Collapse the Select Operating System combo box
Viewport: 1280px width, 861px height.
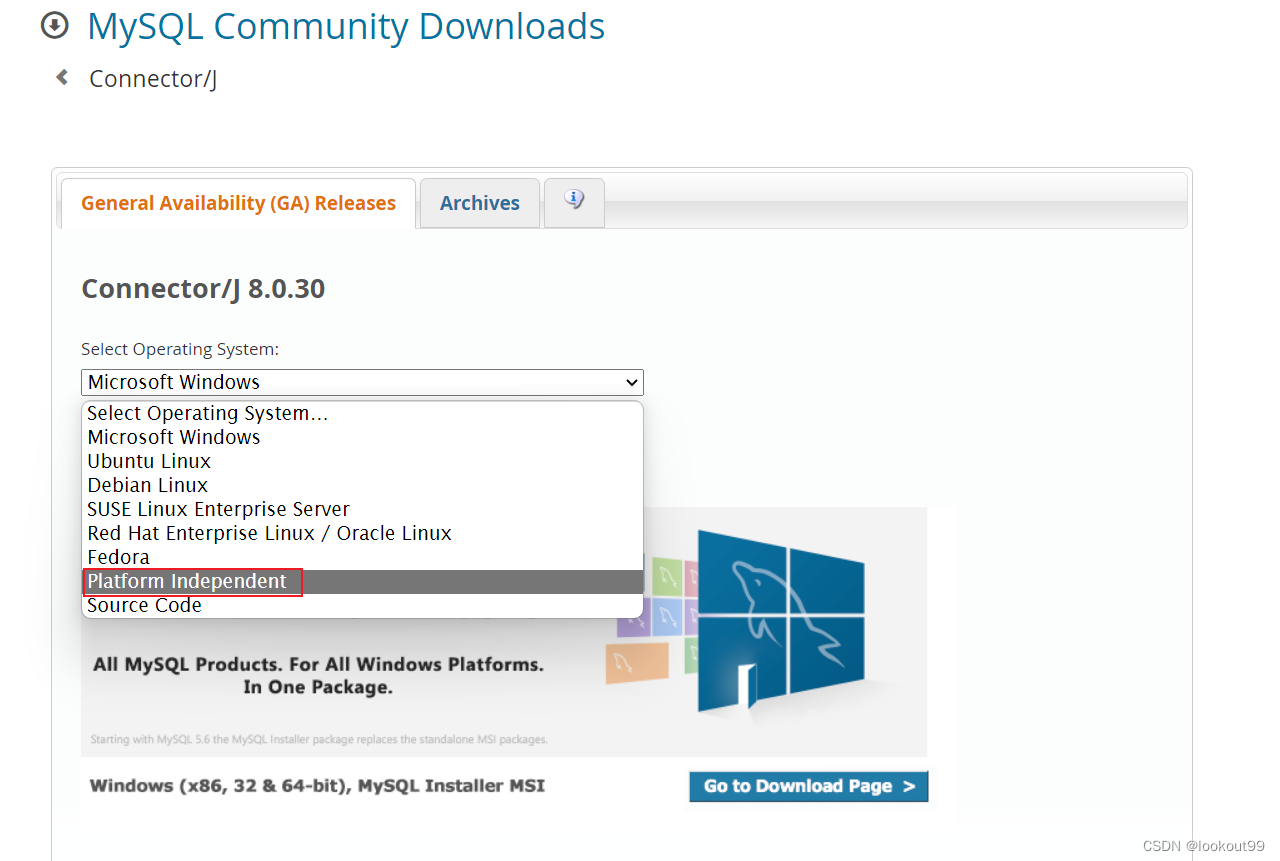click(362, 382)
